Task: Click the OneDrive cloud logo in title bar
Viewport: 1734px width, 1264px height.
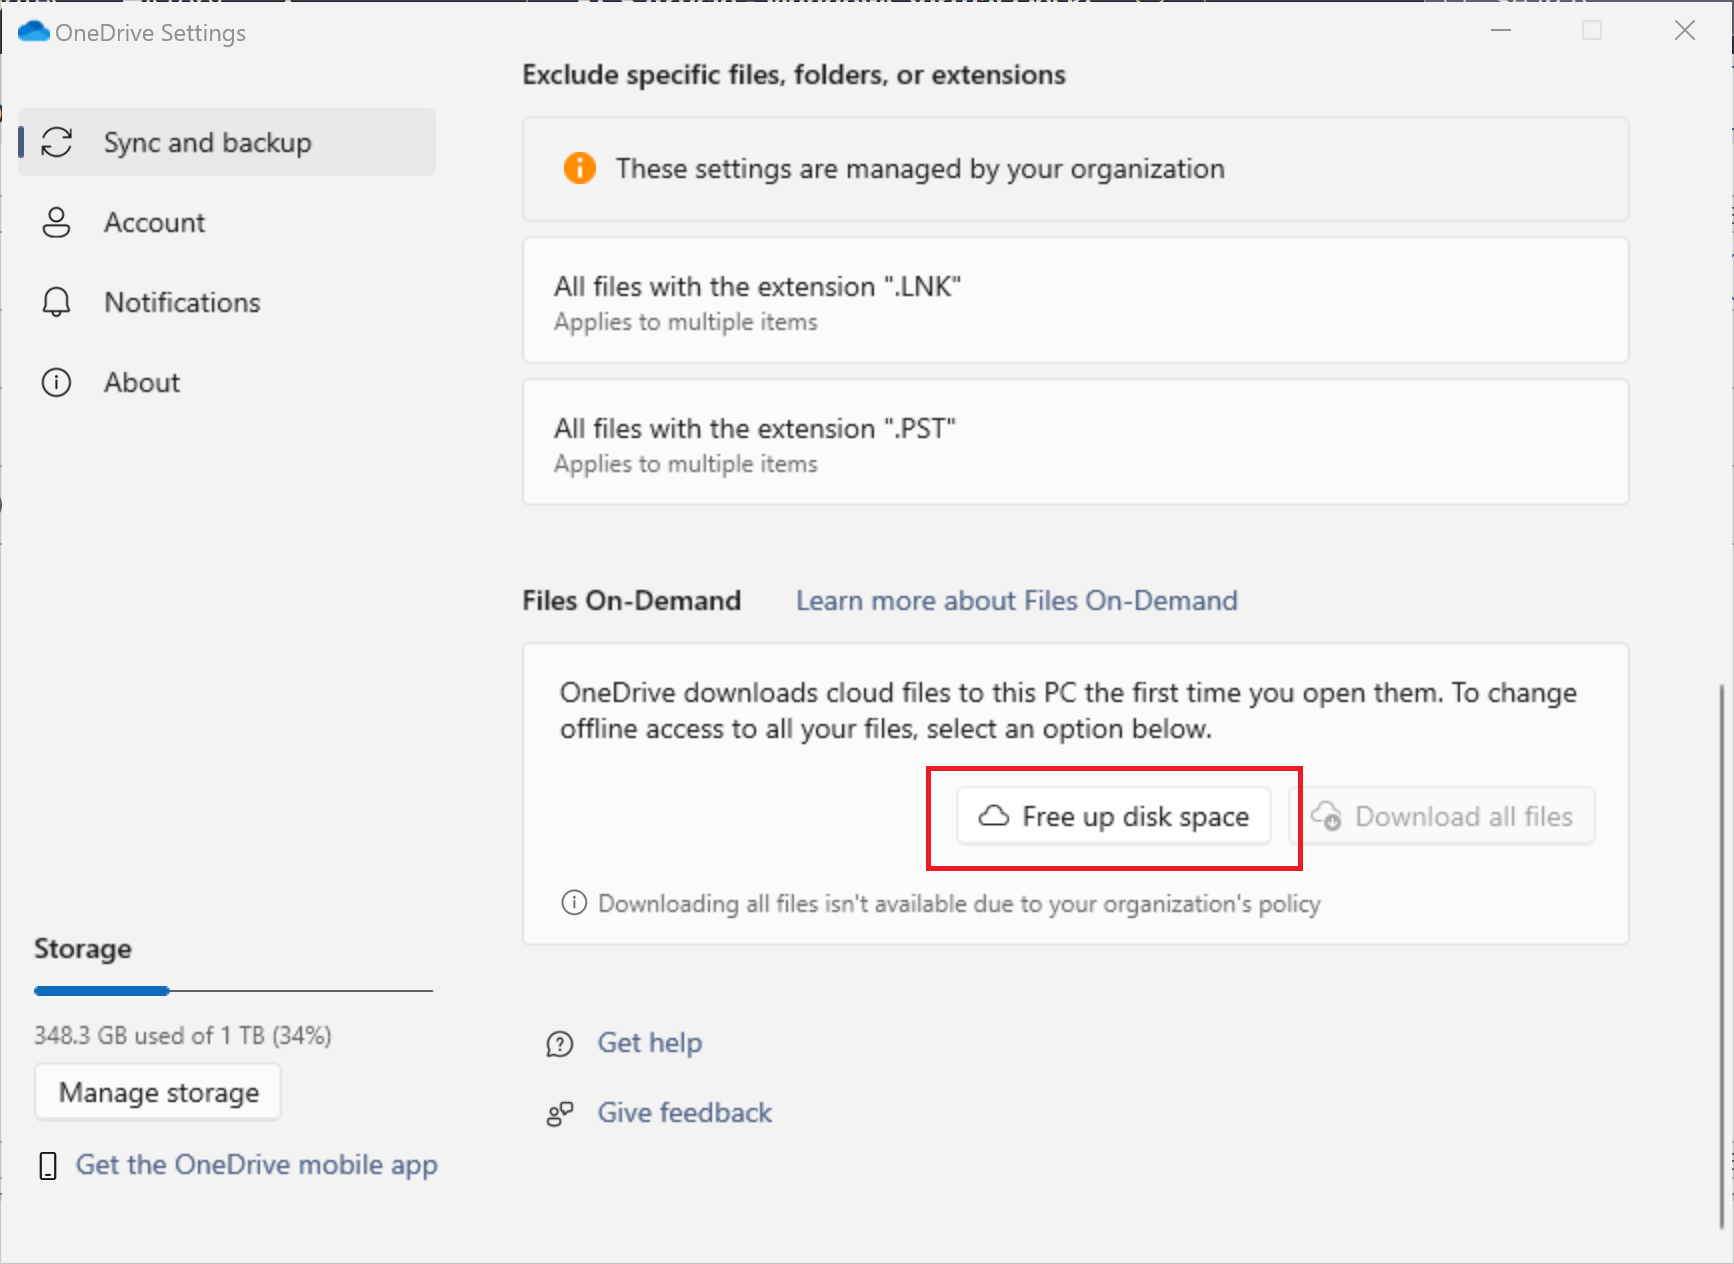Action: click(x=34, y=32)
